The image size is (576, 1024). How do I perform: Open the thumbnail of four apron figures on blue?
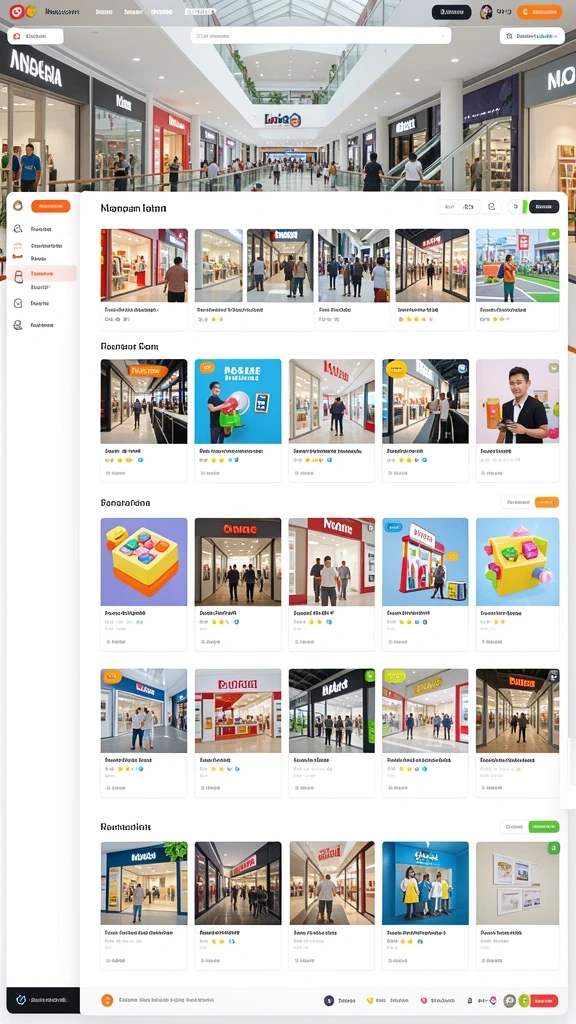(425, 883)
